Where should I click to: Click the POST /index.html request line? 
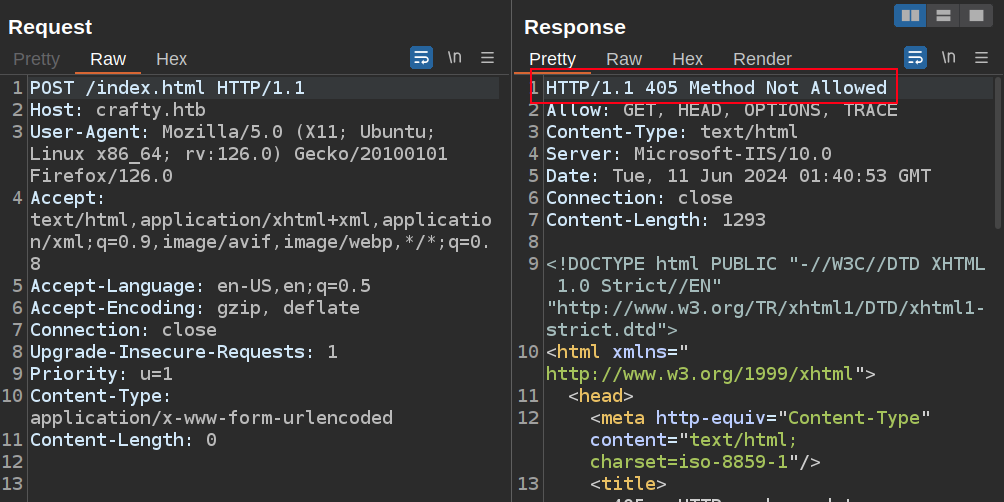pyautogui.click(x=167, y=88)
